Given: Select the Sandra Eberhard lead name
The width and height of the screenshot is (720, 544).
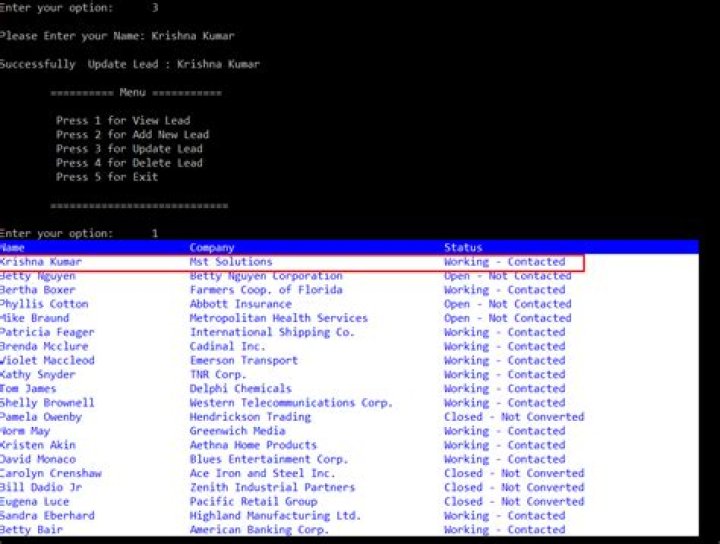Looking at the screenshot, I should tap(47, 515).
